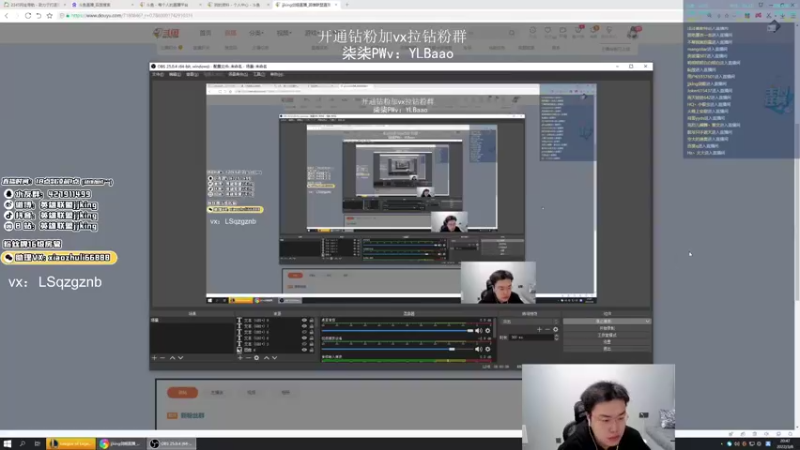Open transition properties gear

pos(556,330)
